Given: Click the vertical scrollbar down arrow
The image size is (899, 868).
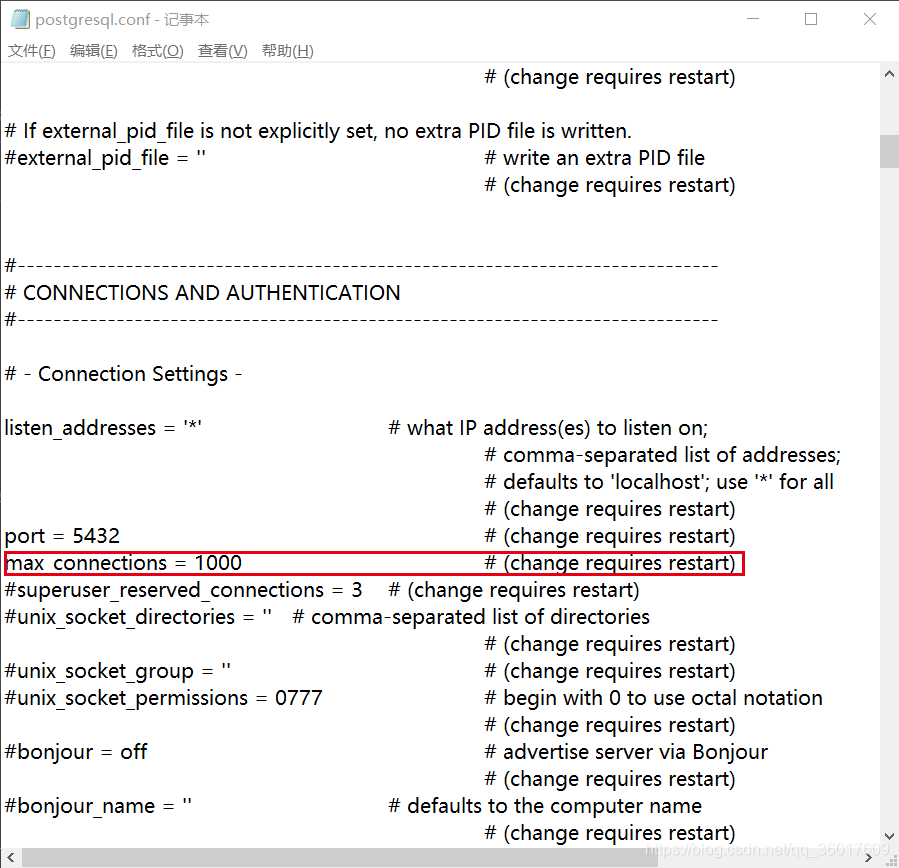Looking at the screenshot, I should (x=888, y=838).
